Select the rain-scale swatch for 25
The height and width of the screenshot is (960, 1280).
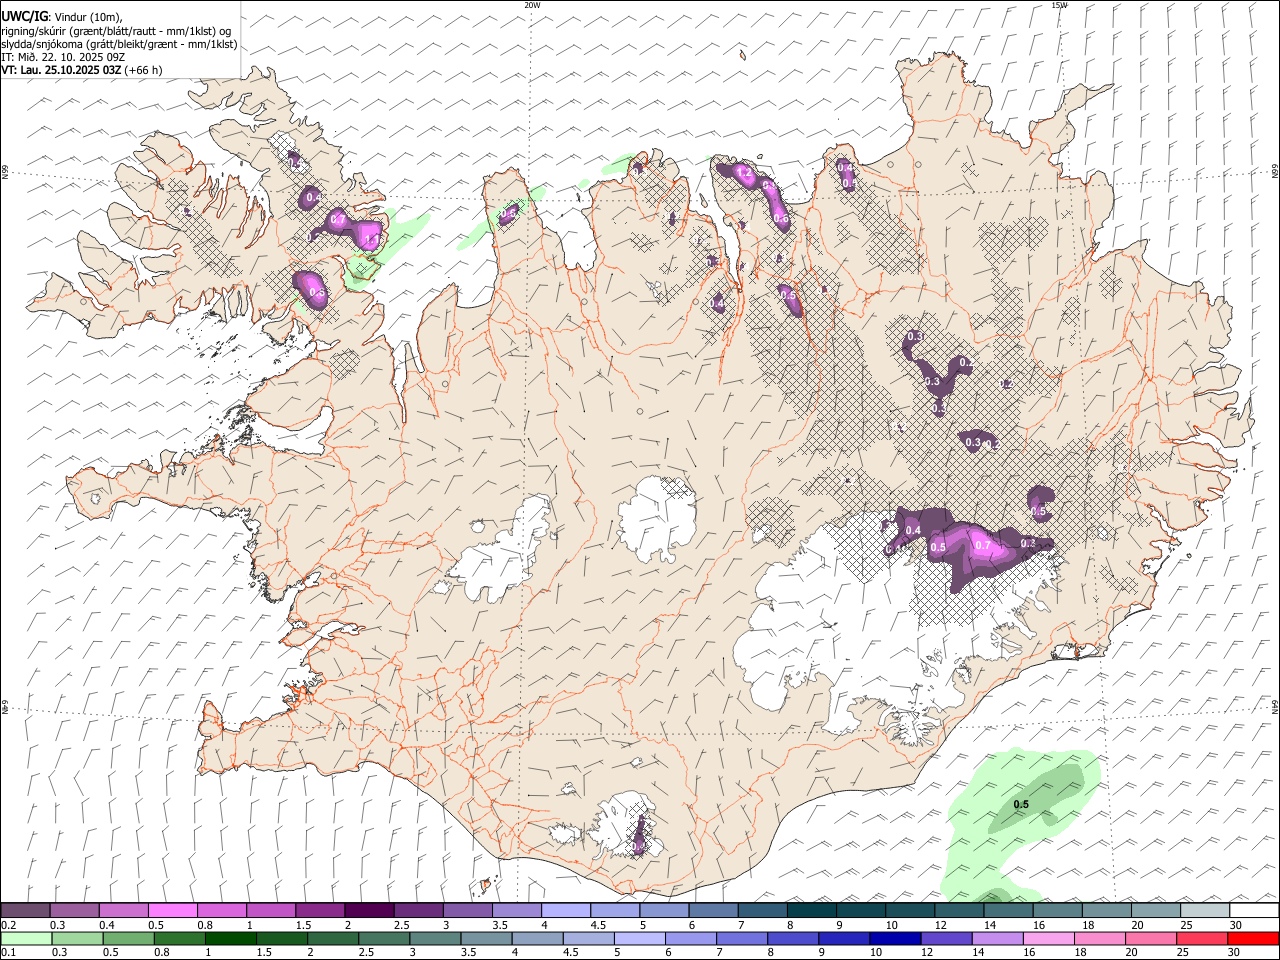tap(1202, 938)
